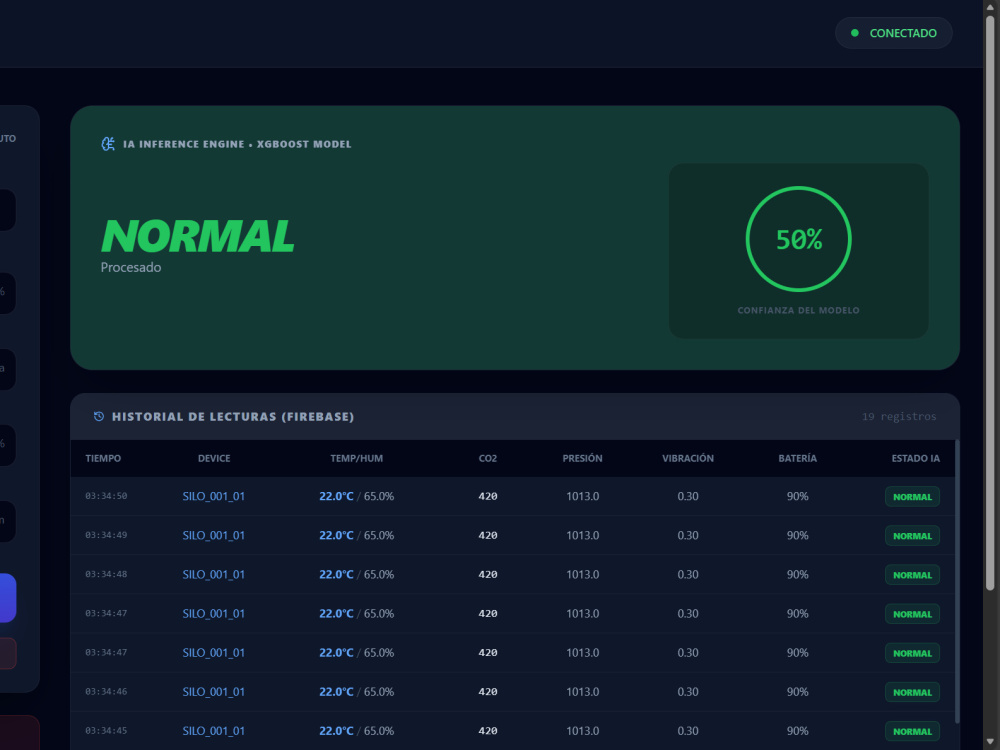Click the 0.30 vibration in the 03:34:46 row
The image size is (1000, 750).
click(688, 692)
